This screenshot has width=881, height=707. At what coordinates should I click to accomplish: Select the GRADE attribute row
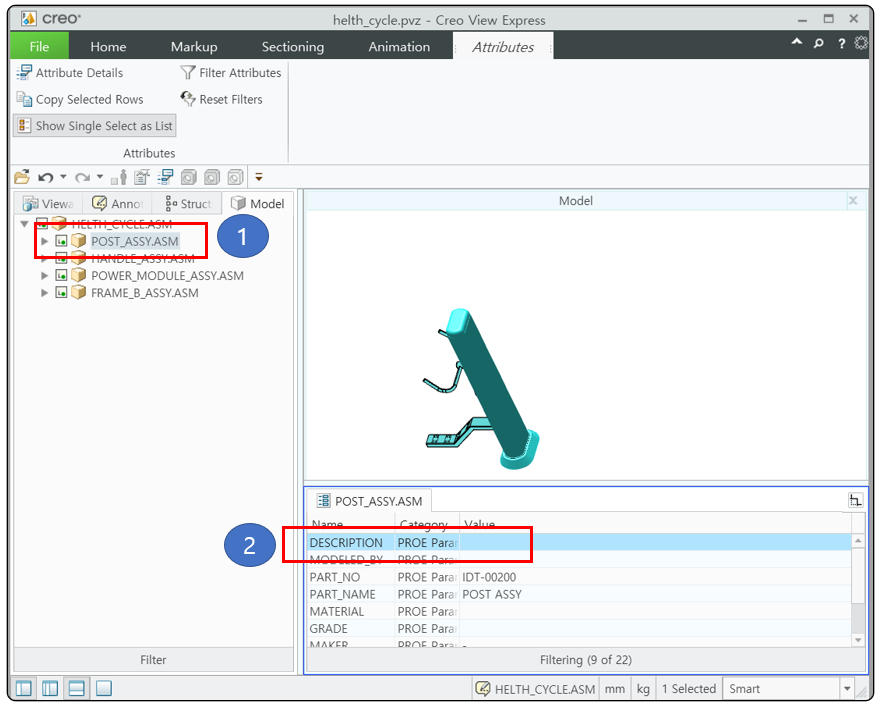tap(579, 628)
